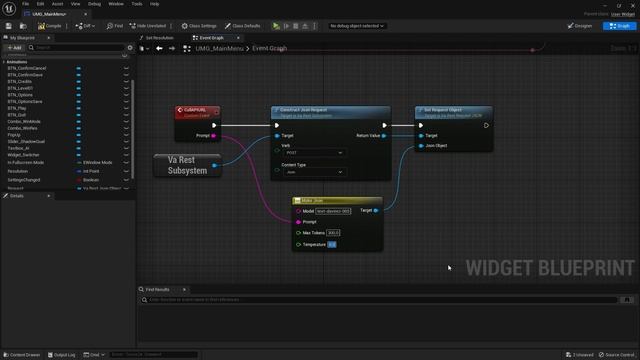Toggle visibility of BTN_ConfirmCancel variable

[126, 68]
